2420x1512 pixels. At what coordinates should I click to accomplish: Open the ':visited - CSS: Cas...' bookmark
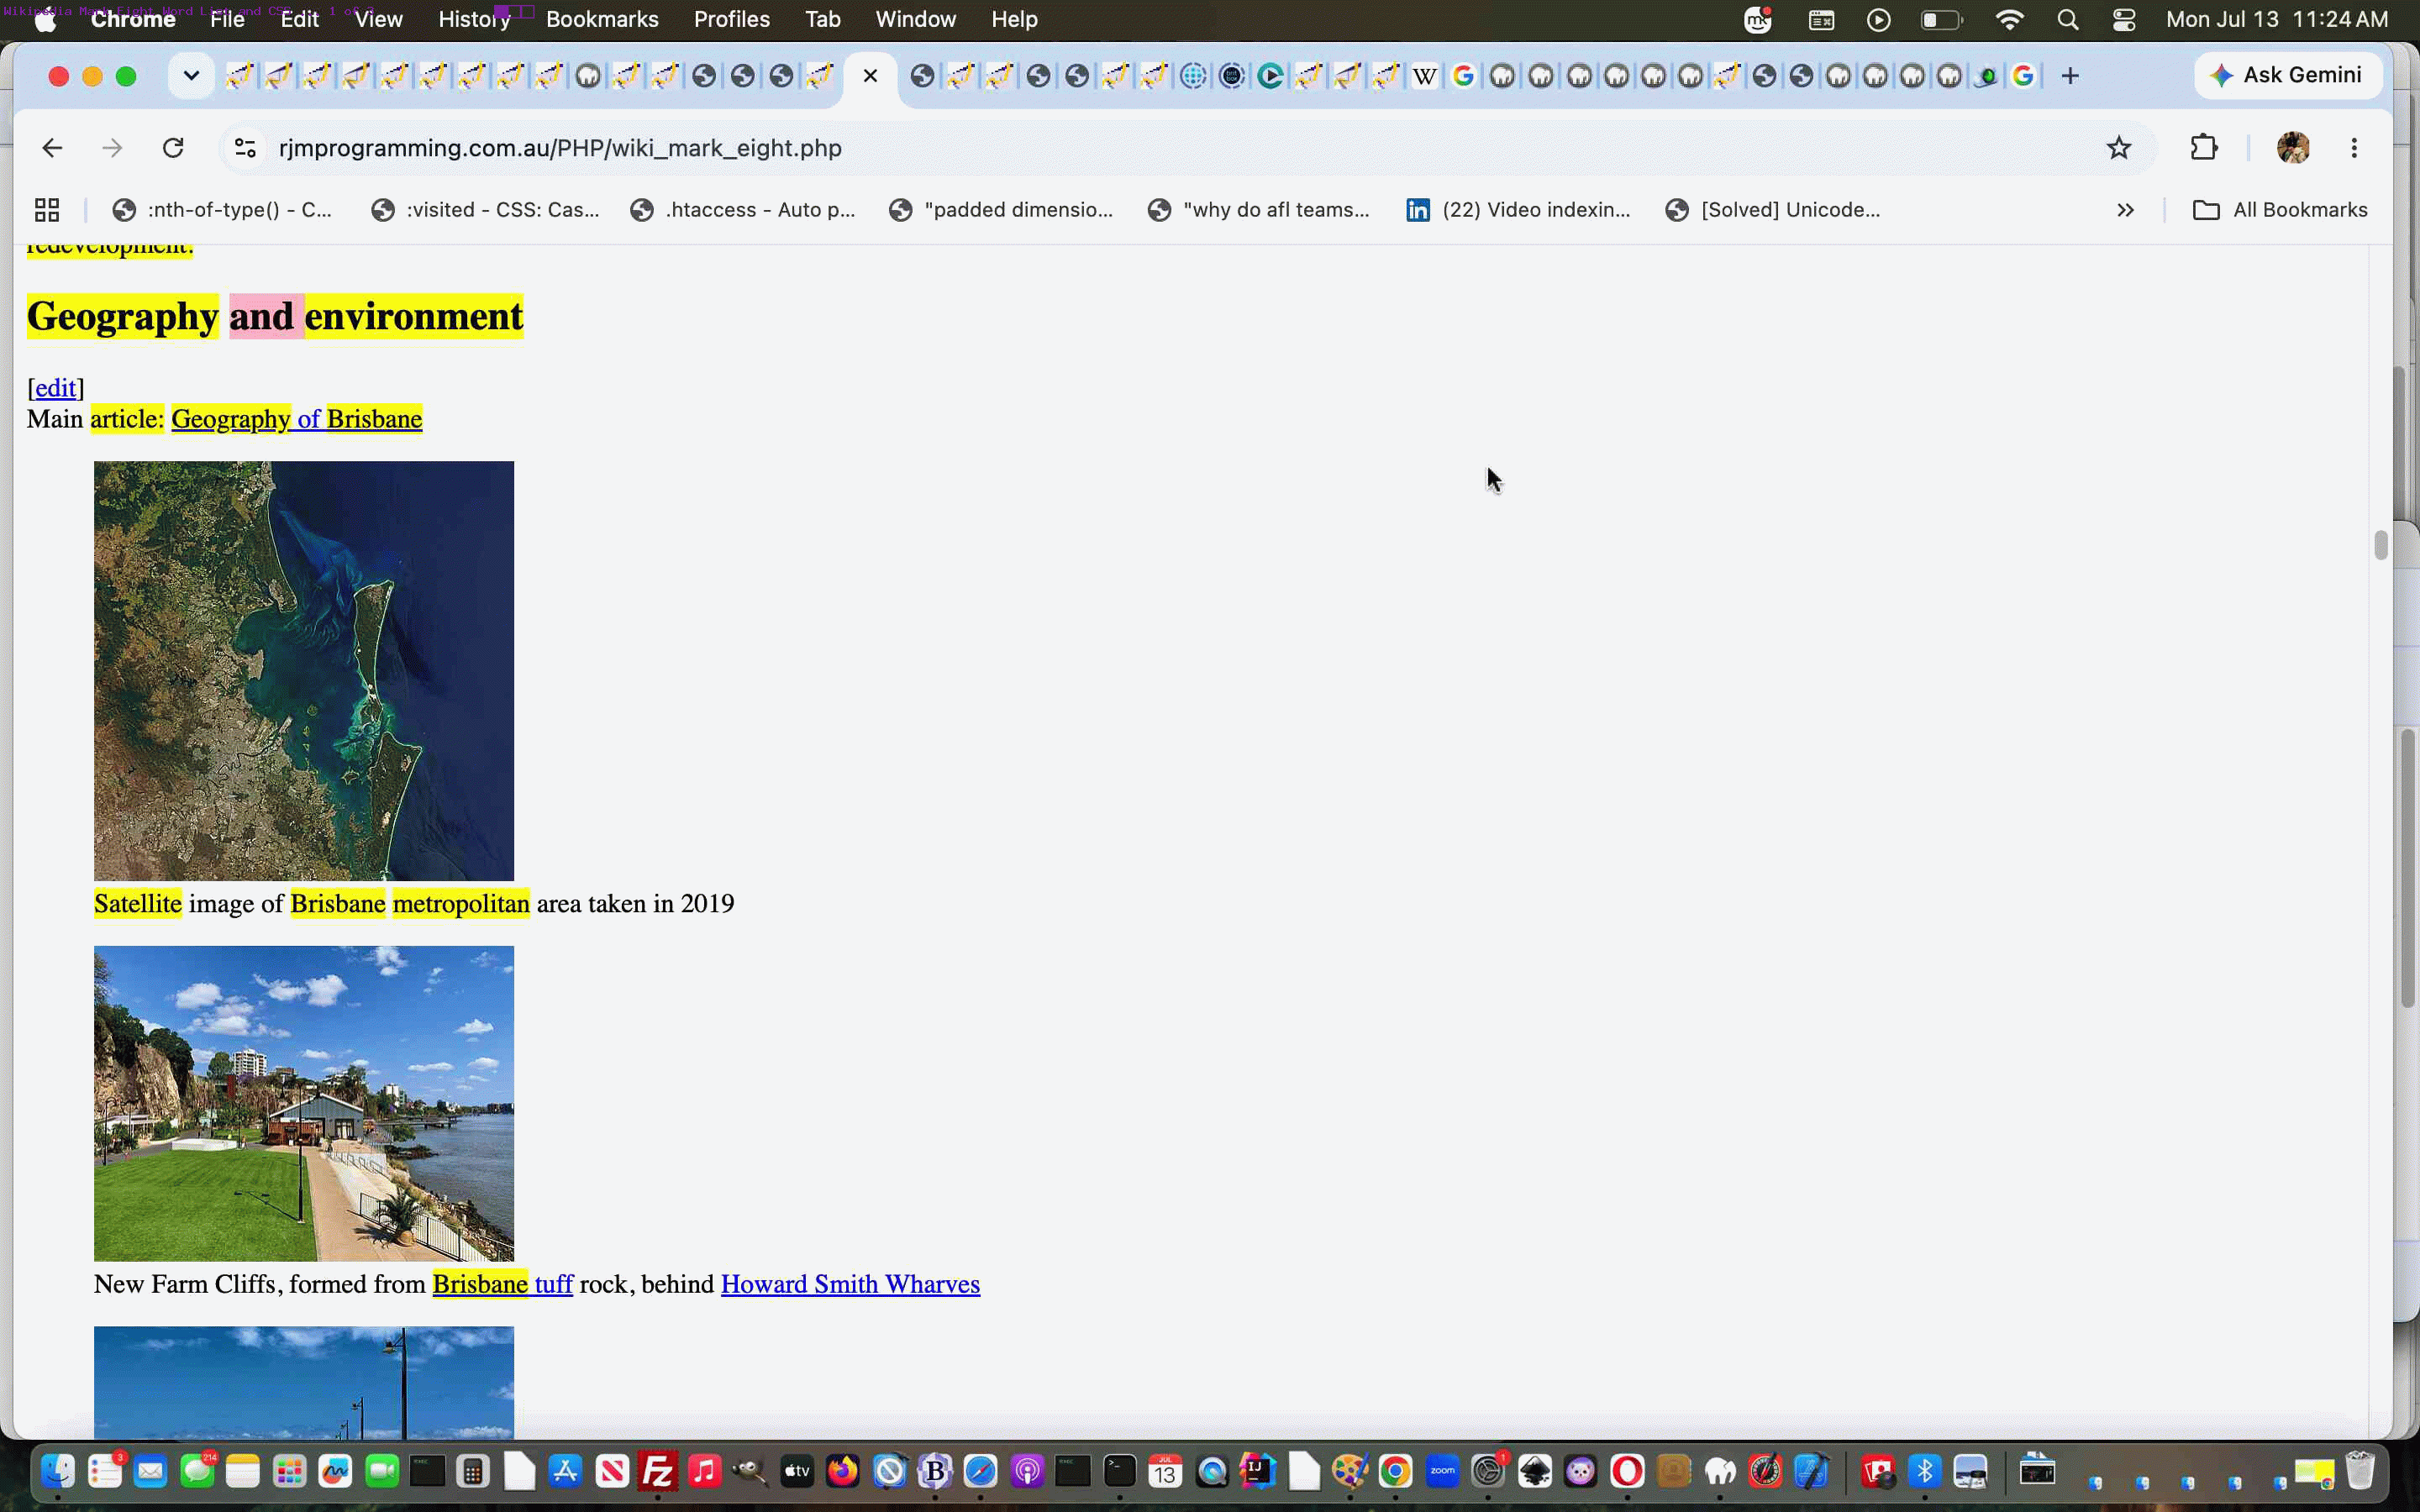click(486, 210)
